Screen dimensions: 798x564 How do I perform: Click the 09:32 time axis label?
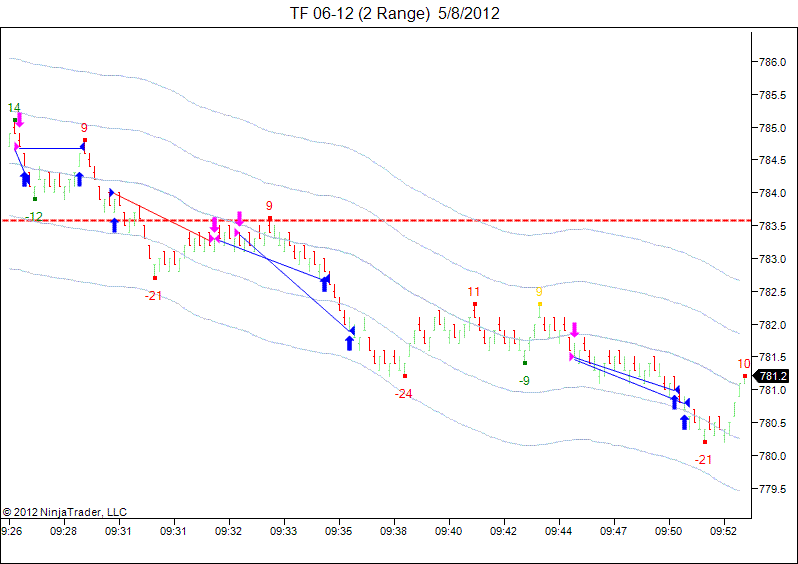(x=229, y=531)
